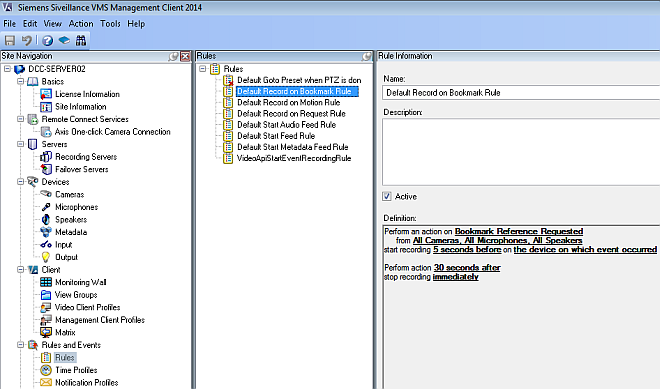Open Recording Servers in navigation
Viewport: 660px width, 389px height.
click(86, 157)
